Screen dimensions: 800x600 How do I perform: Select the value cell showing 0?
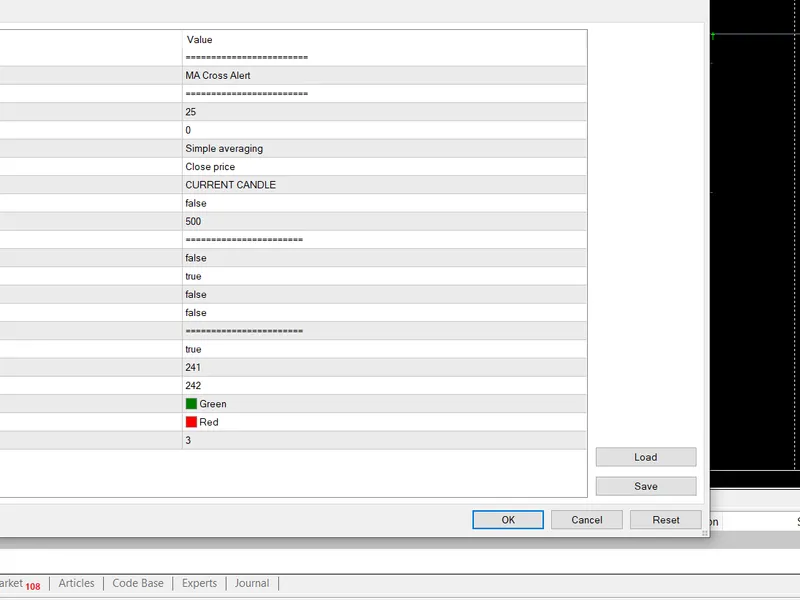point(384,130)
